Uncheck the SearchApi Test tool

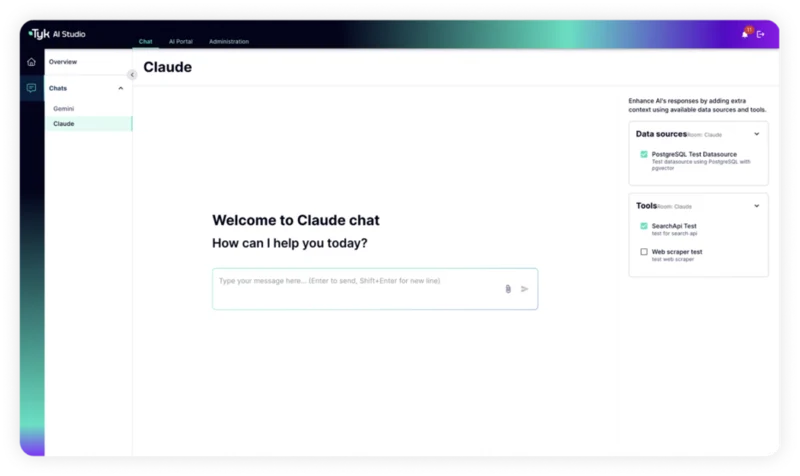tap(644, 226)
